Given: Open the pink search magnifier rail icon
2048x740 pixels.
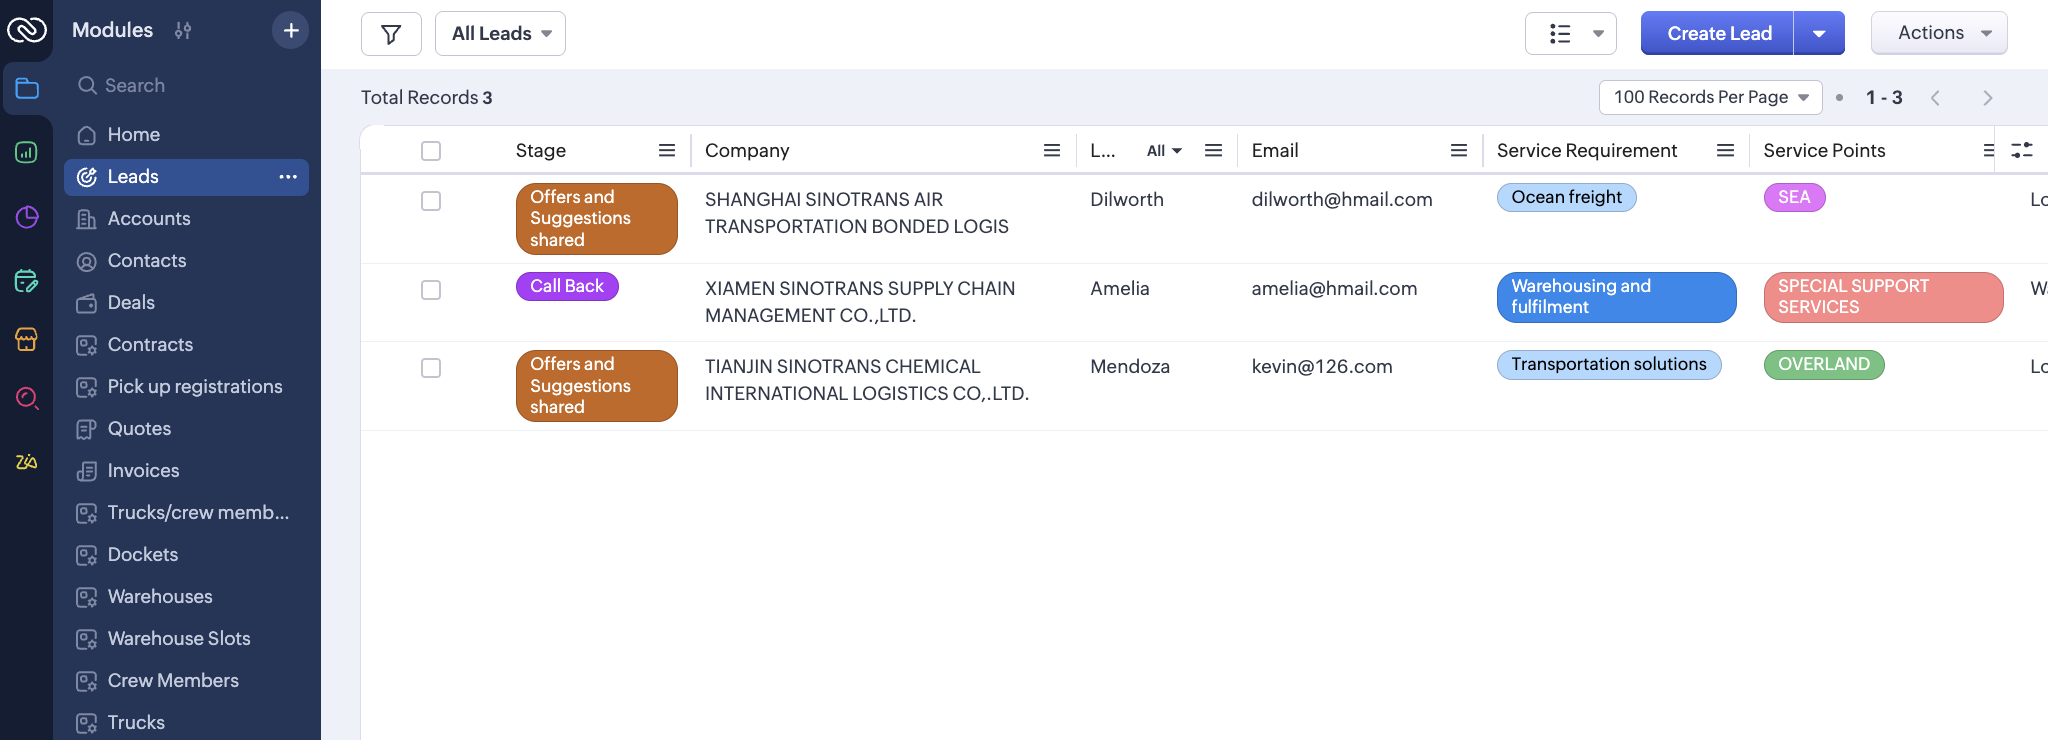Looking at the screenshot, I should pyautogui.click(x=27, y=399).
